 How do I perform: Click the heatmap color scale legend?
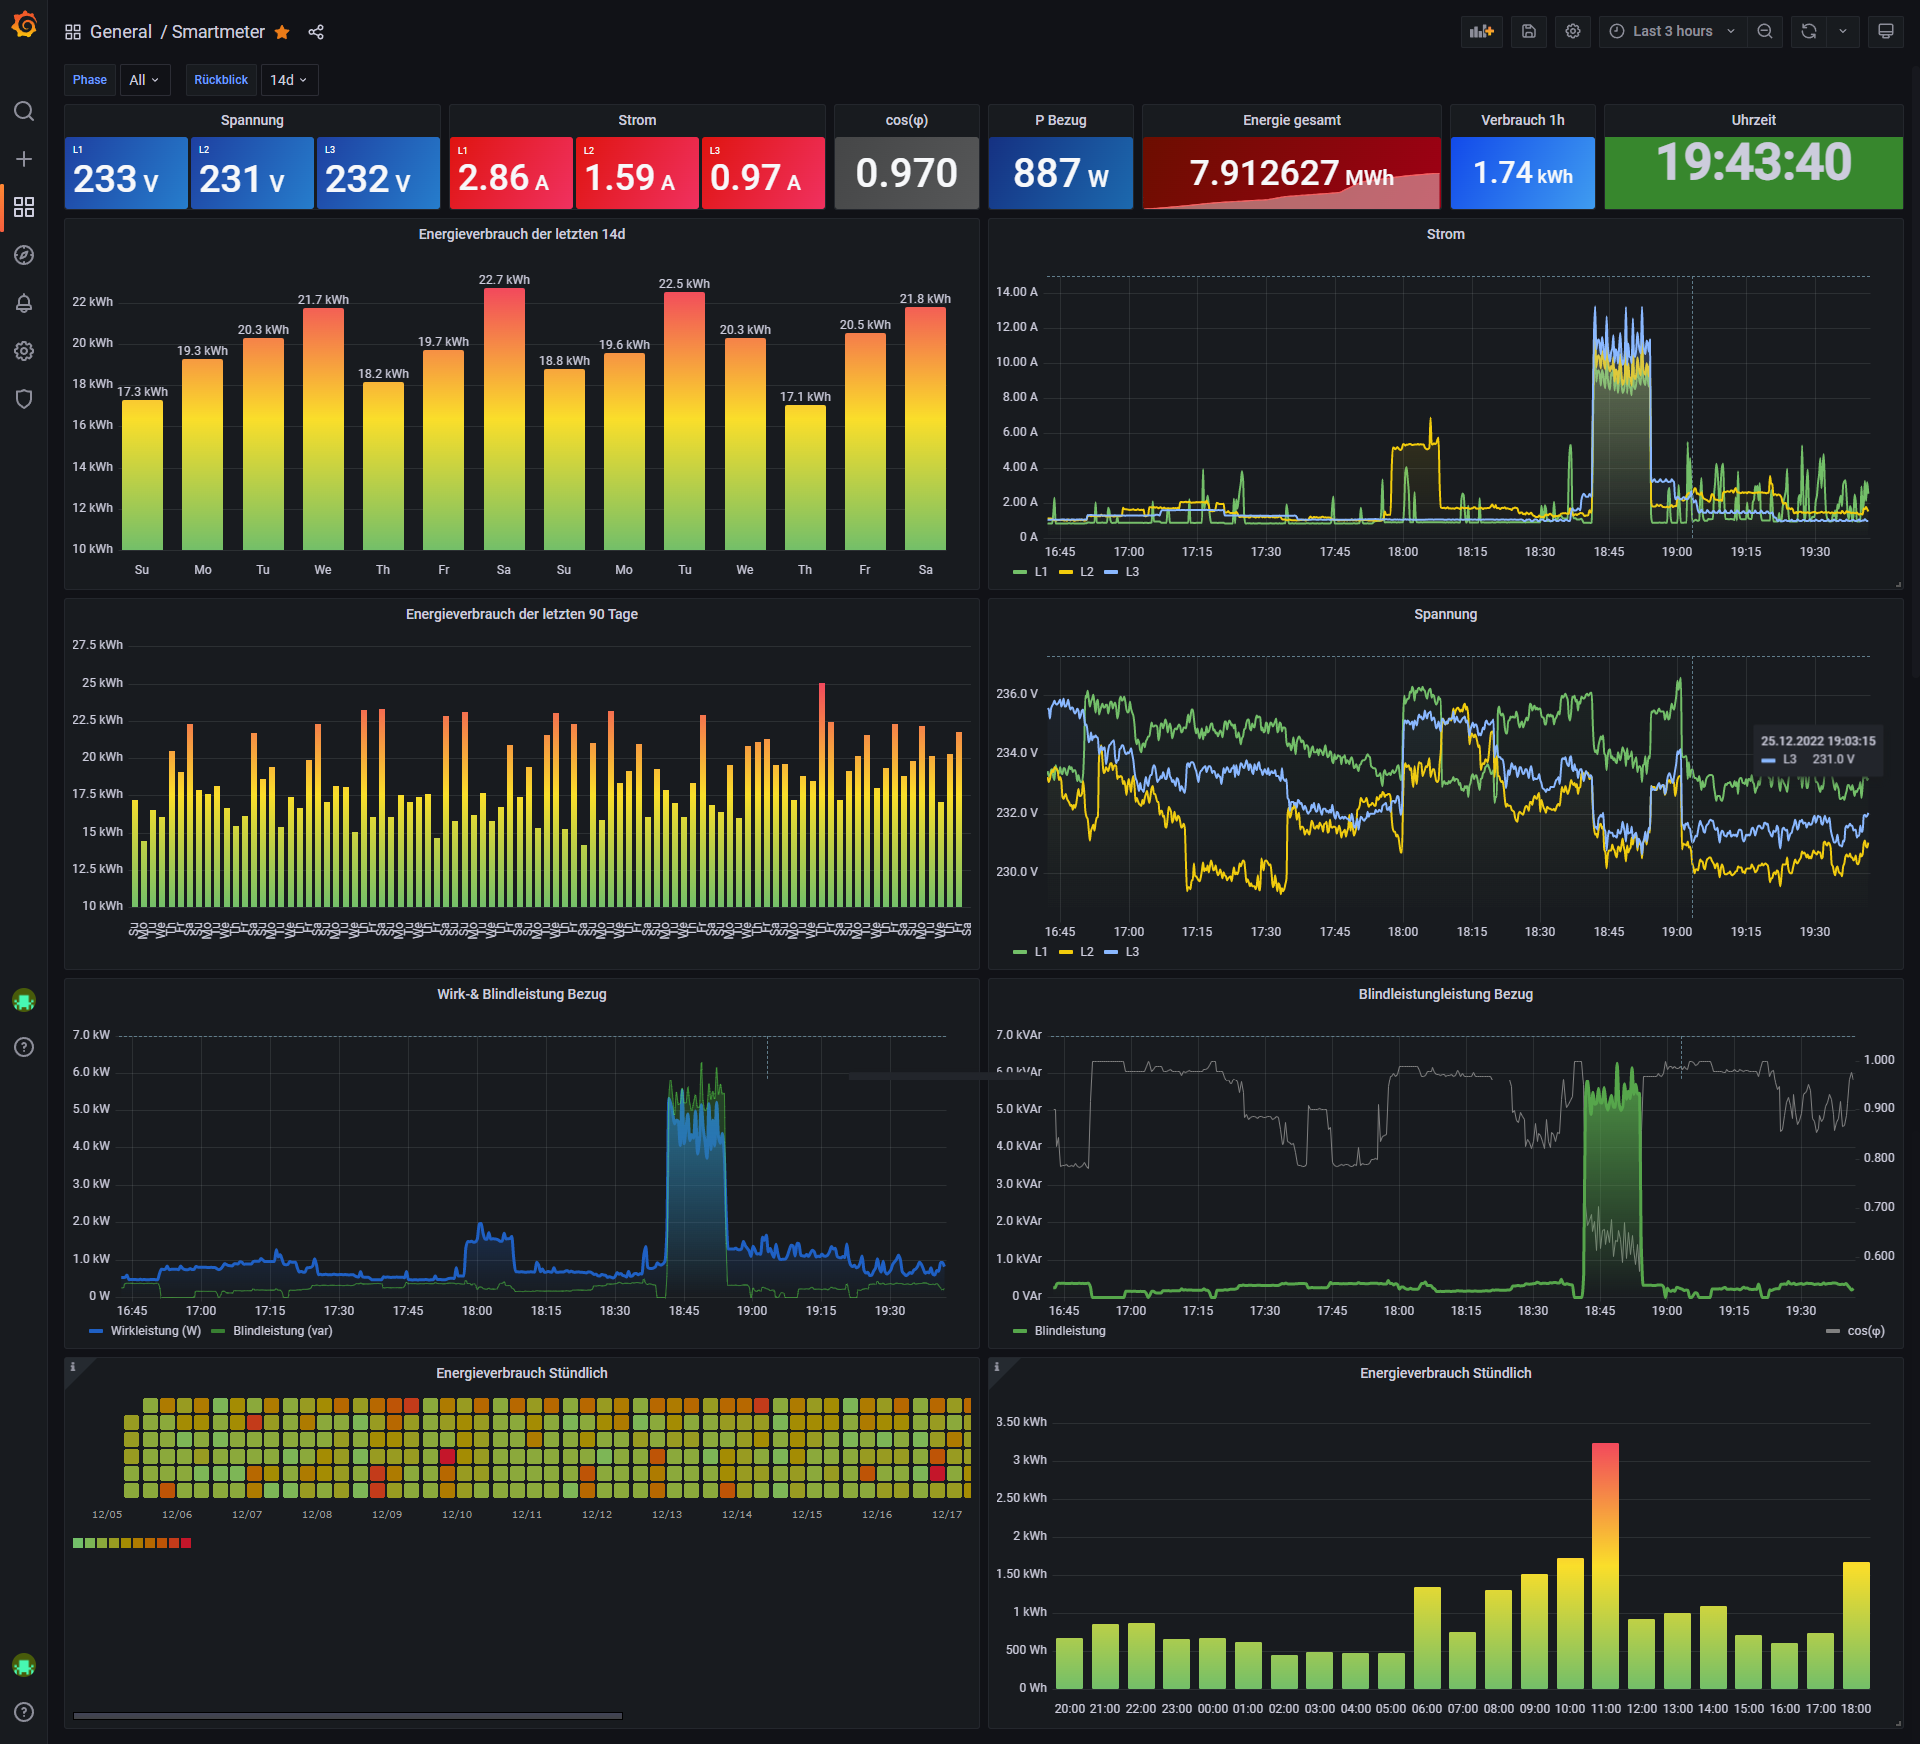[x=132, y=1543]
